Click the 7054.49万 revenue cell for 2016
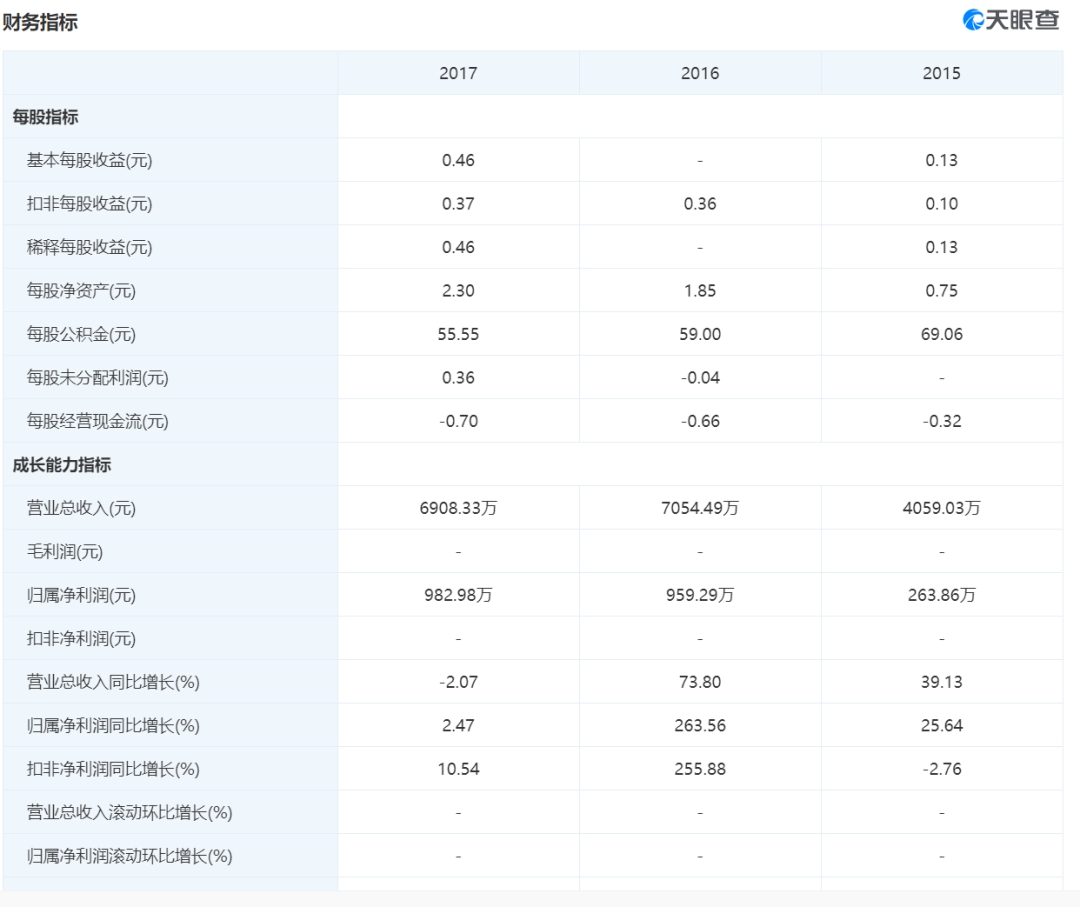This screenshot has height=907, width=1080. tap(700, 508)
